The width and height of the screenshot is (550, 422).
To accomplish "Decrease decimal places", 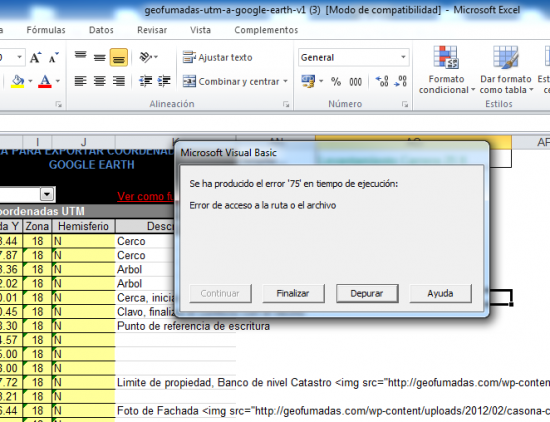I will click(400, 81).
